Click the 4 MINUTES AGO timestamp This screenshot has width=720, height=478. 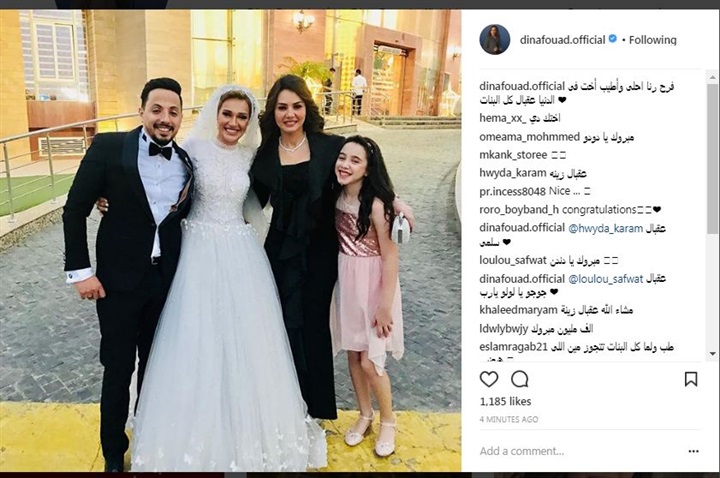coord(509,419)
